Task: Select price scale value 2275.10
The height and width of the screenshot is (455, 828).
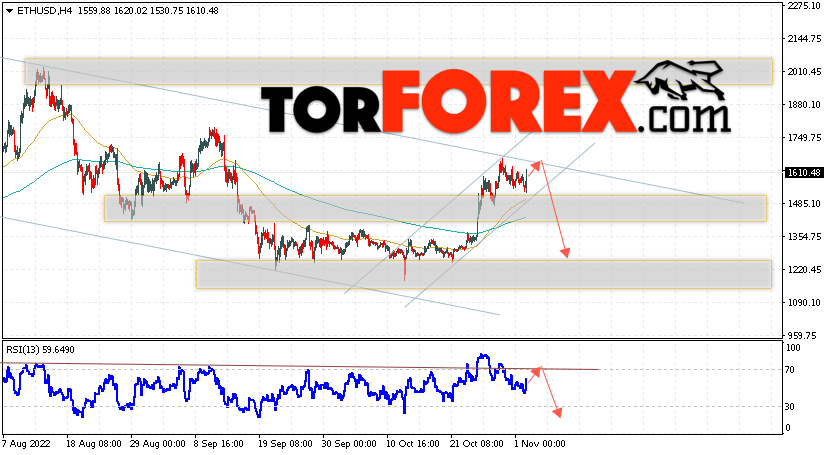Action: click(x=804, y=6)
